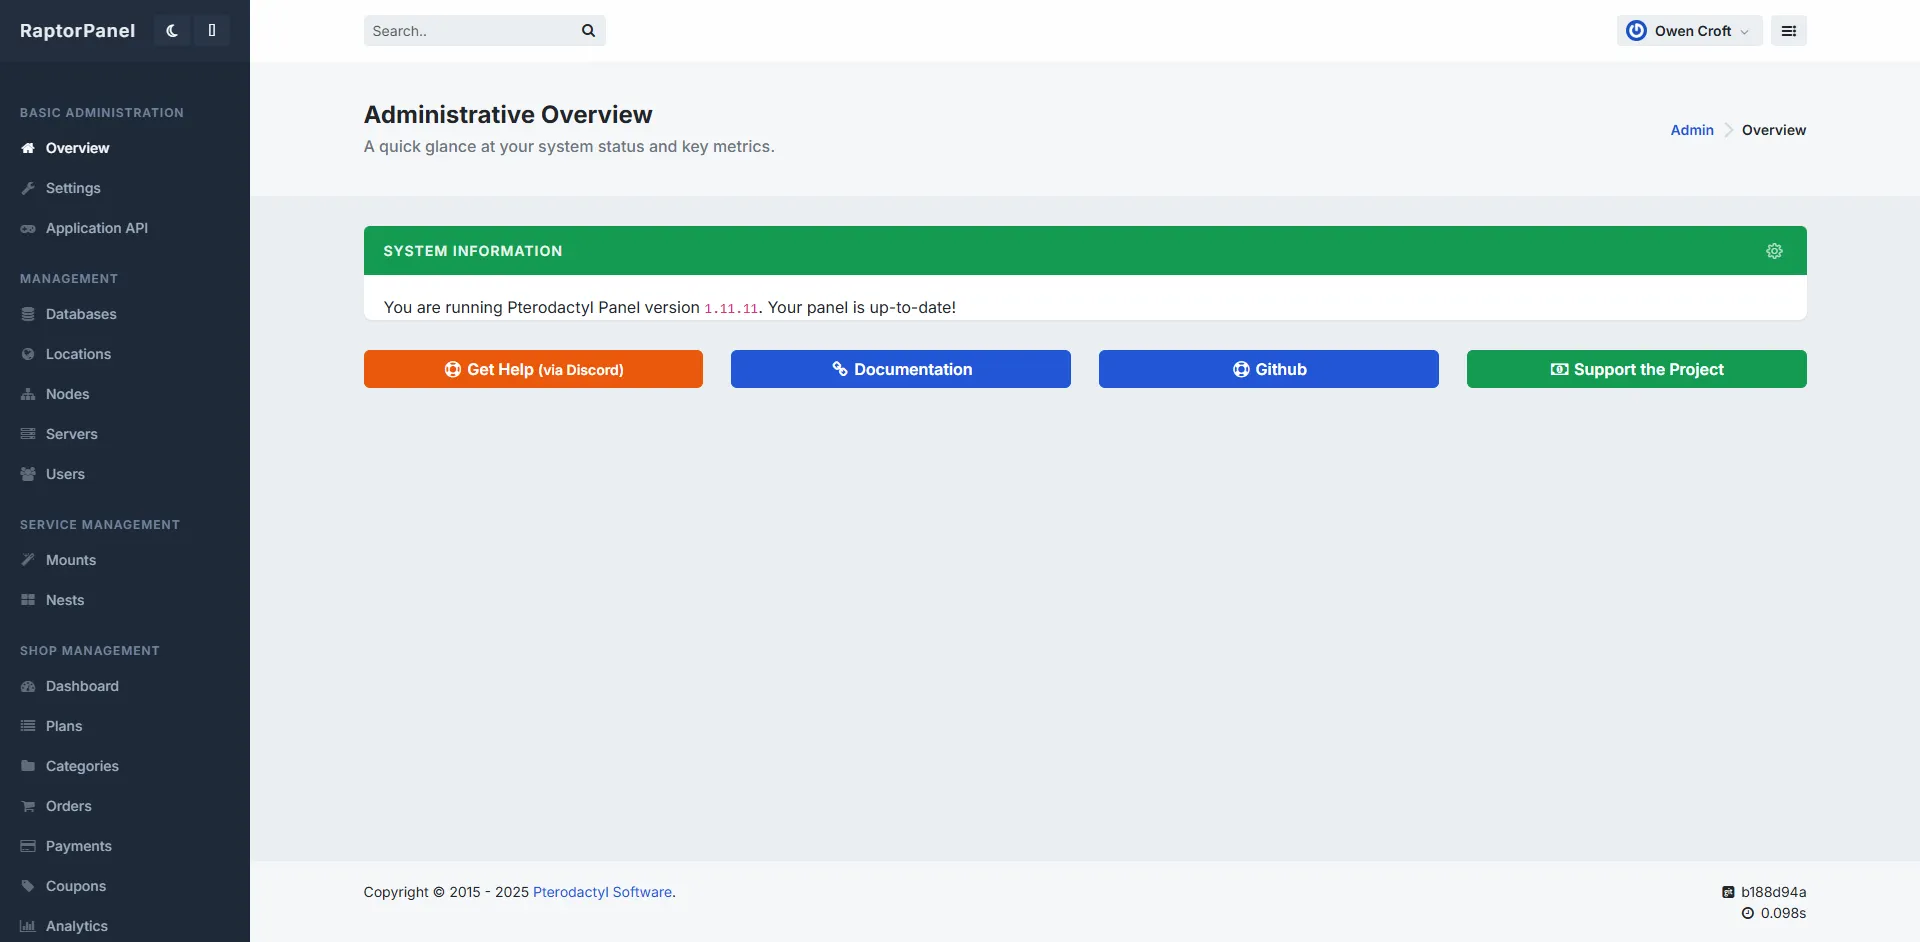Viewport: 1920px width, 942px height.
Task: Open the Settings wrench icon in sidebar
Action: [x=28, y=188]
